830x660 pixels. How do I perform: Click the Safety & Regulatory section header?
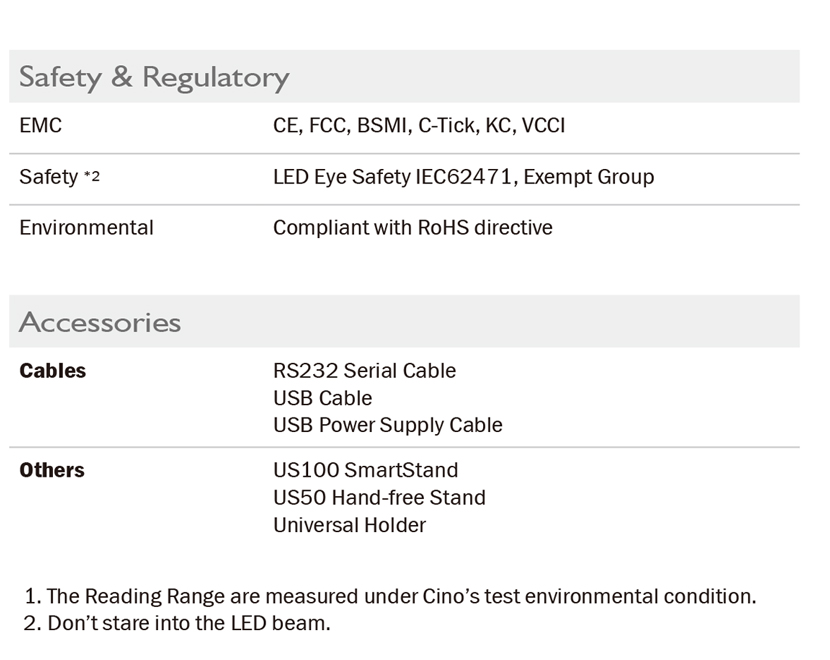(154, 78)
